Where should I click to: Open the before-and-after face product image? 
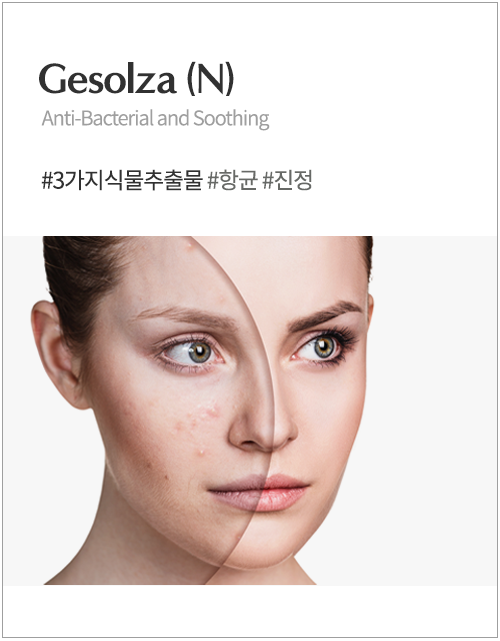[202, 410]
